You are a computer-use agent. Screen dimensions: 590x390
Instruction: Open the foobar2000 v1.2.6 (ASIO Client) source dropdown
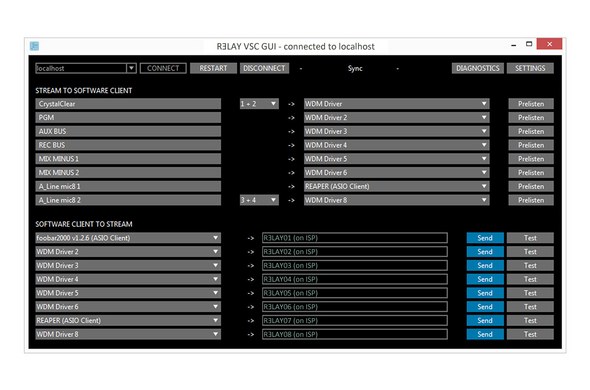coord(128,238)
